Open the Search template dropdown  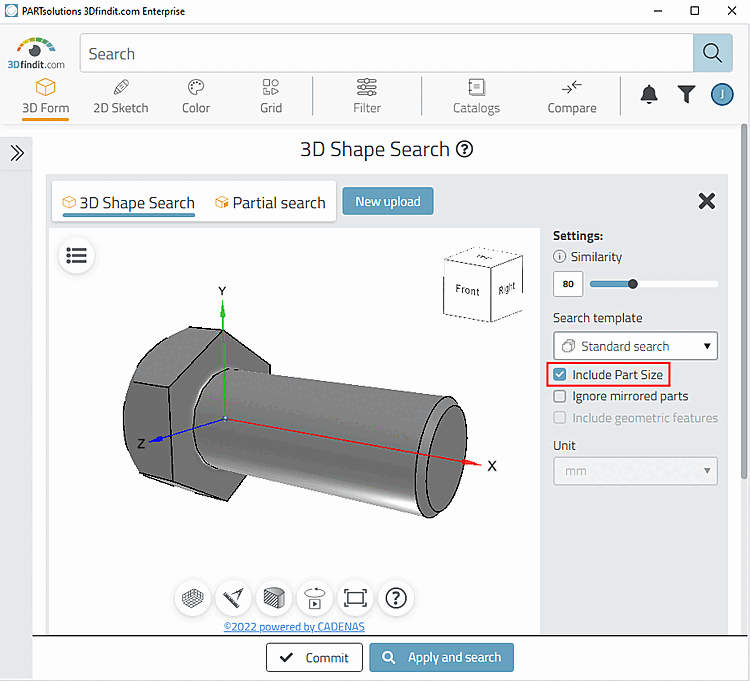click(635, 346)
